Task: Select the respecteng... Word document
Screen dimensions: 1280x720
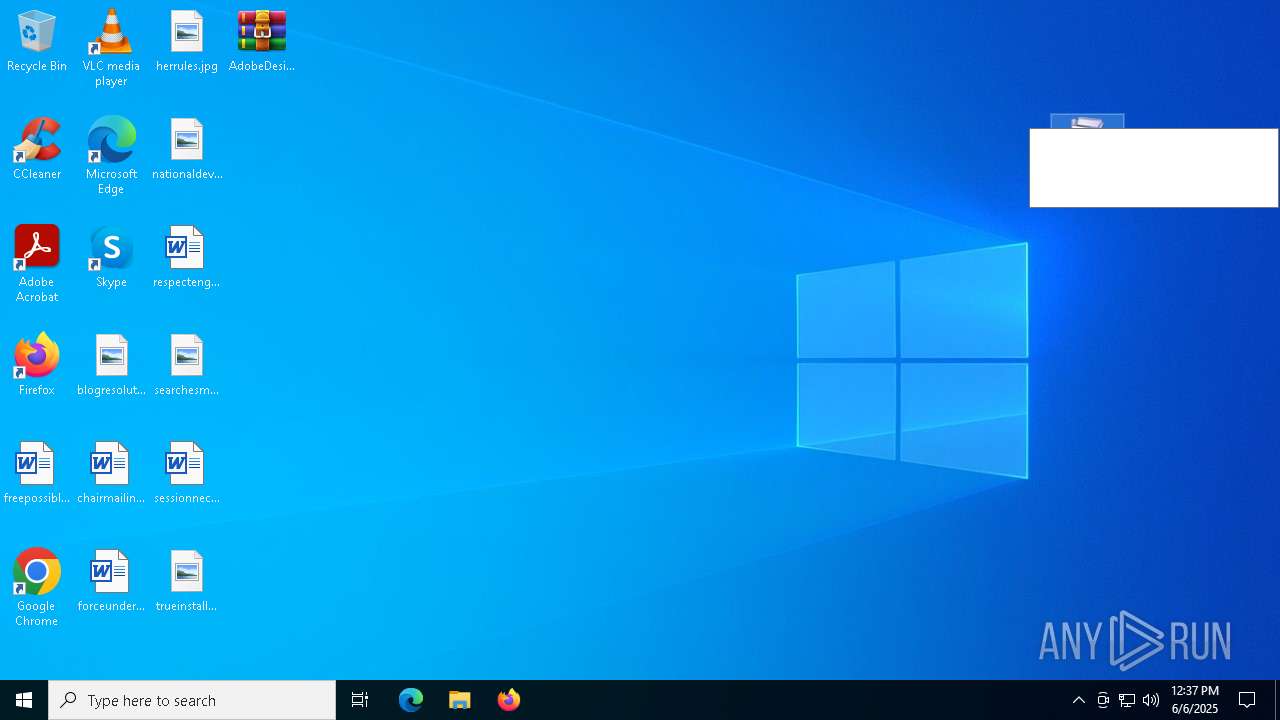Action: [x=187, y=258]
